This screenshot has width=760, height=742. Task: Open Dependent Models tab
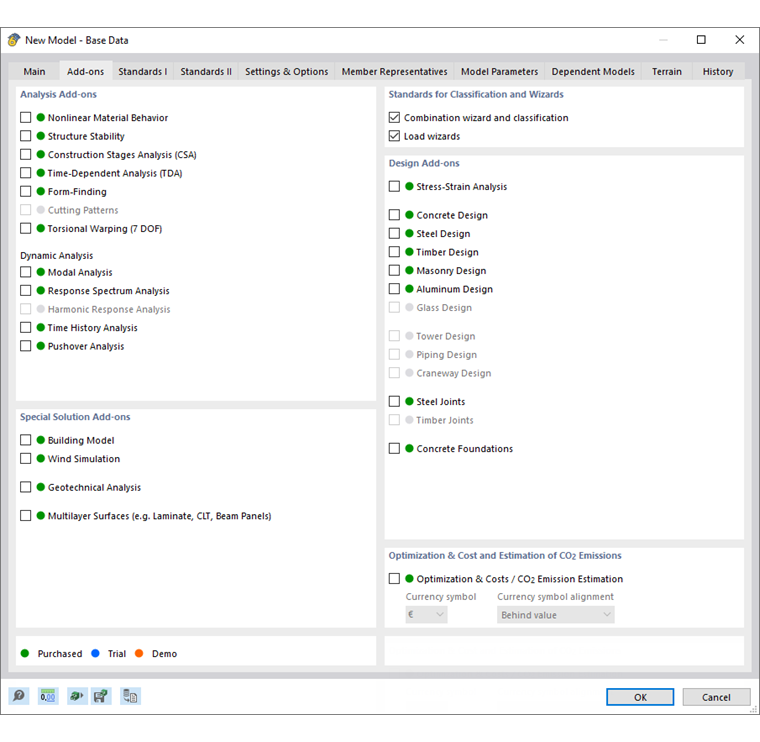point(593,71)
